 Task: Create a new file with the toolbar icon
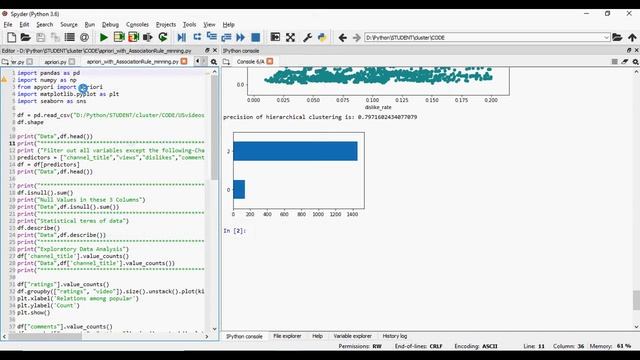tap(11, 38)
